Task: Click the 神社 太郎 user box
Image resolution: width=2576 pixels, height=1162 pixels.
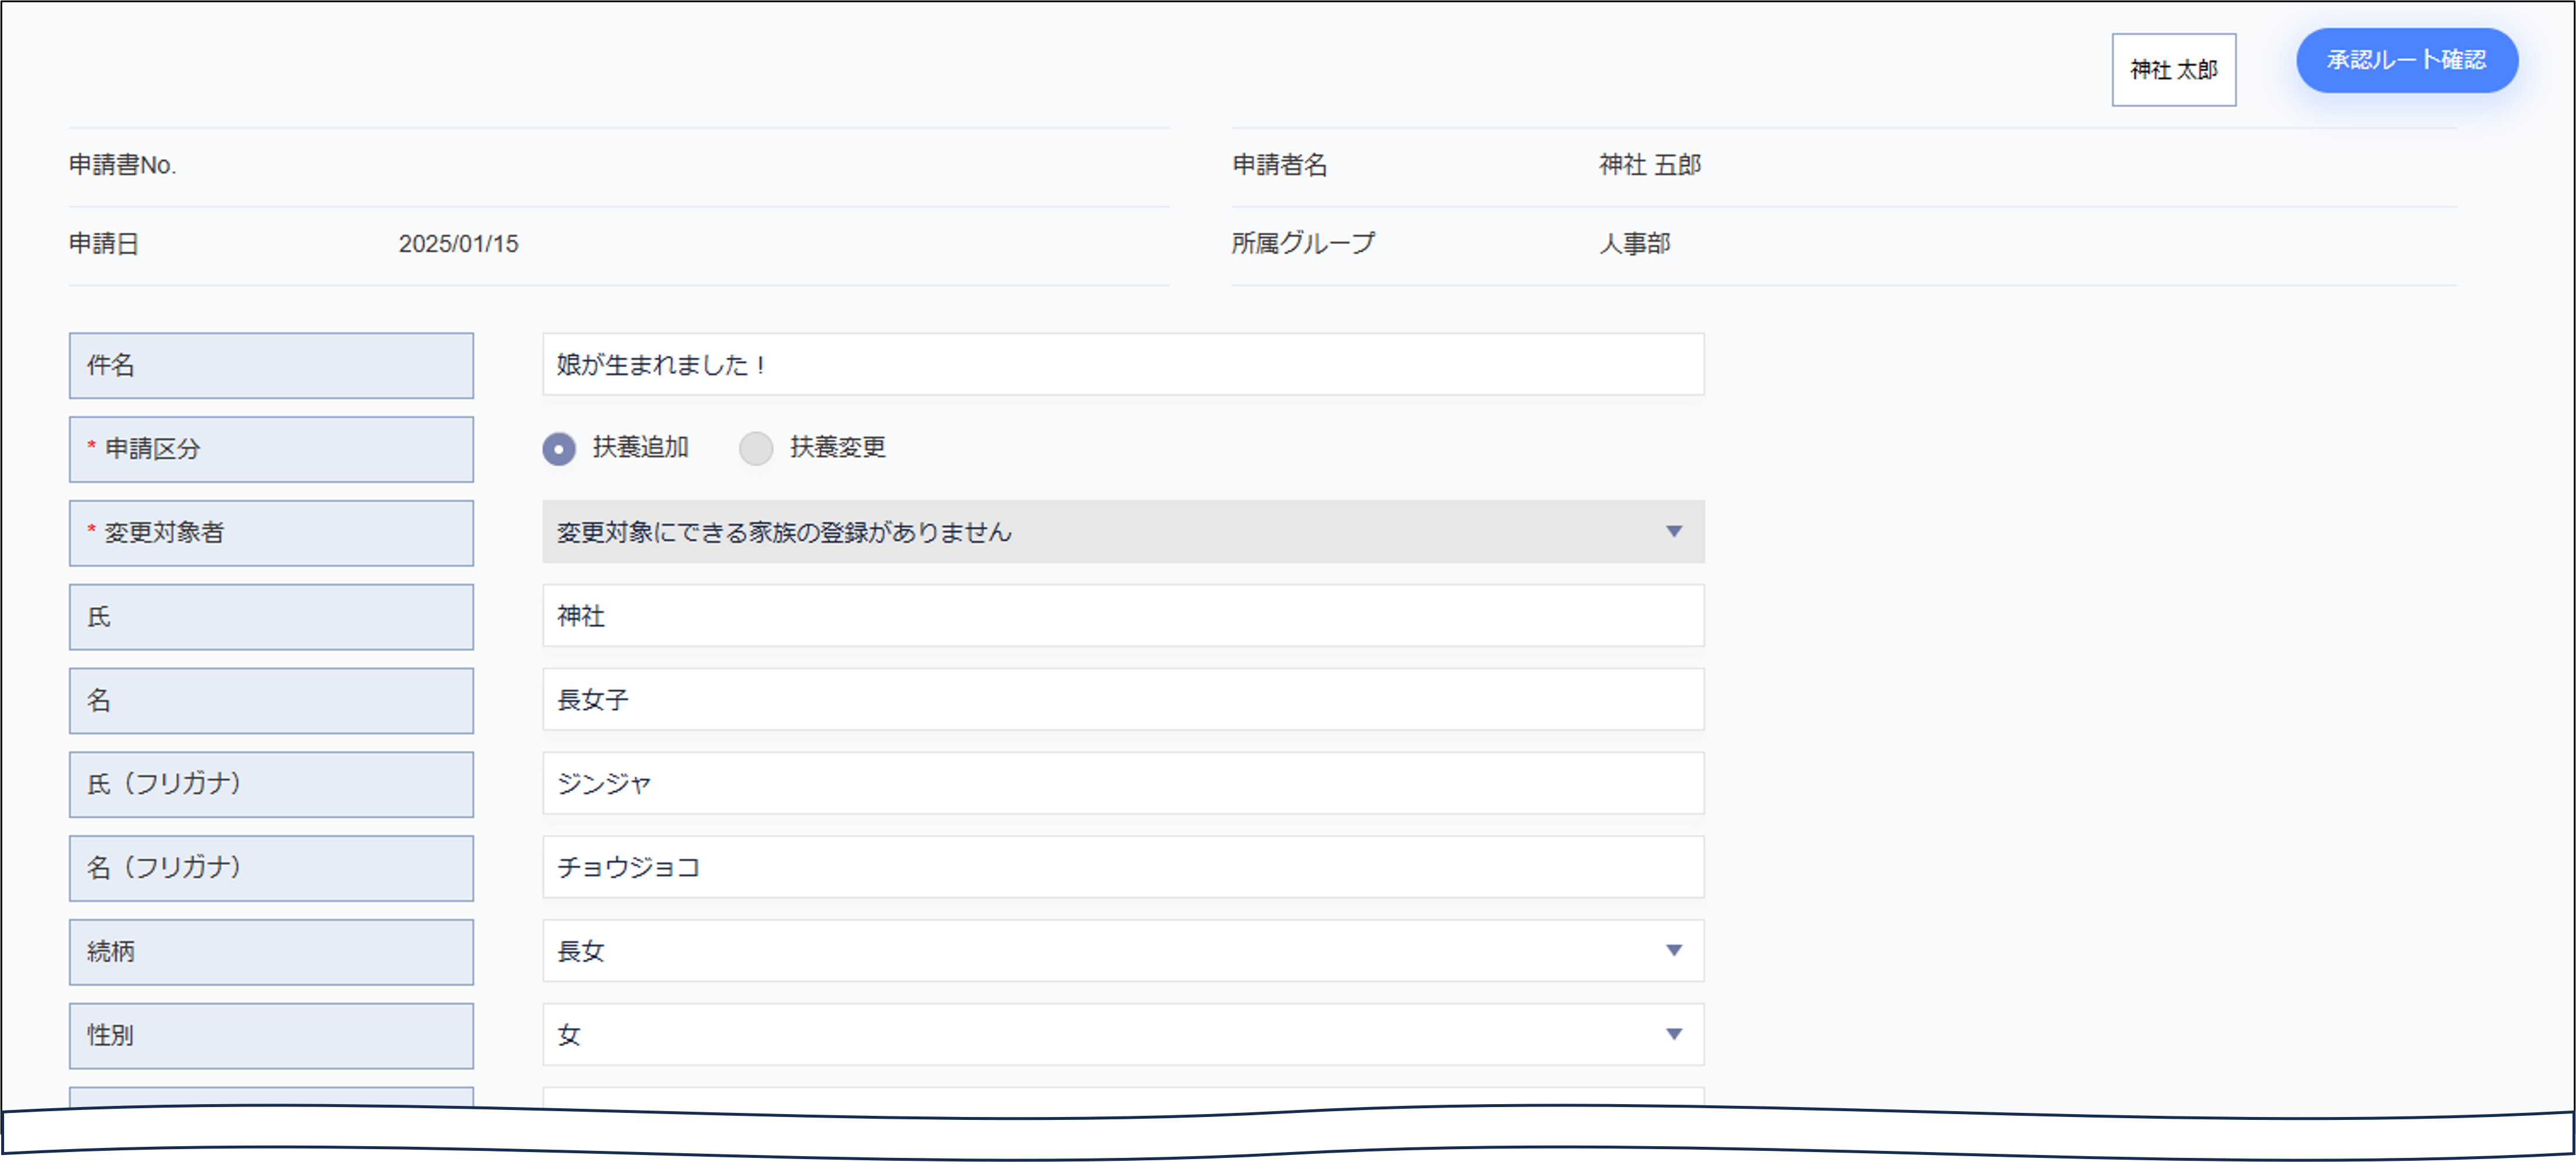Action: 2173,70
